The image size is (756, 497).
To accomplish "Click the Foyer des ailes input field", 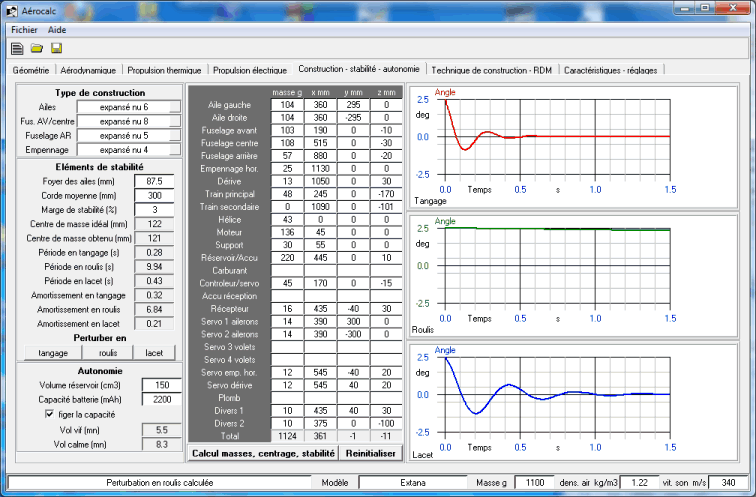I will 154,181.
